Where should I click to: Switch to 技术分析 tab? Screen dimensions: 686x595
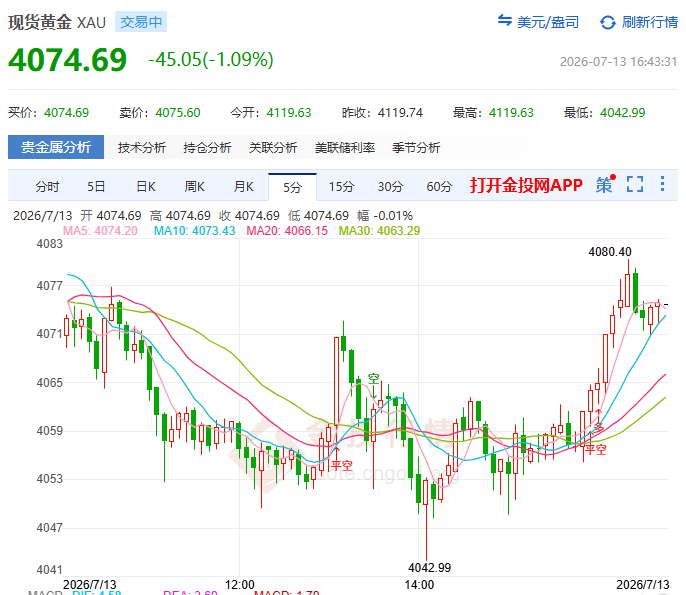pos(142,147)
